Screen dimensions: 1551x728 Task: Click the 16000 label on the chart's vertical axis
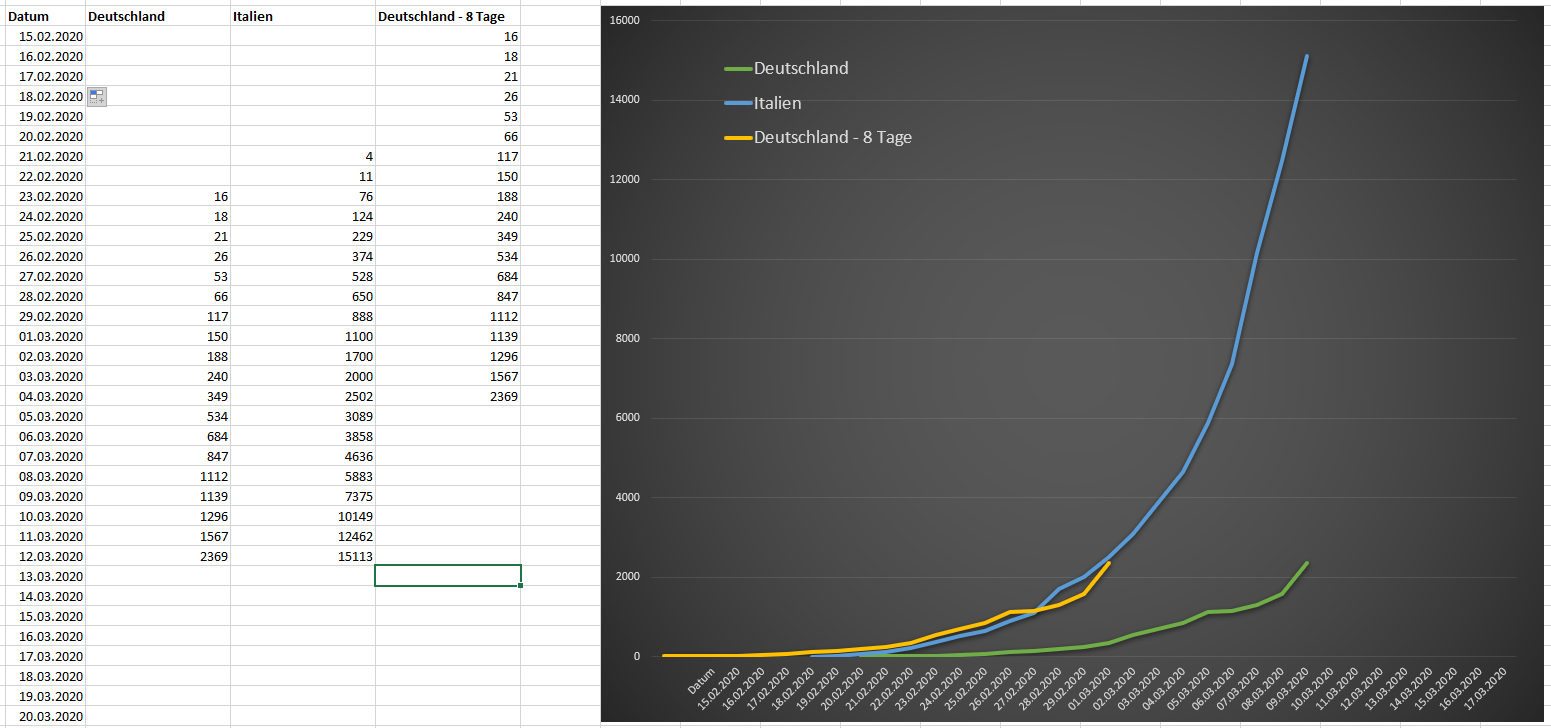(x=625, y=21)
